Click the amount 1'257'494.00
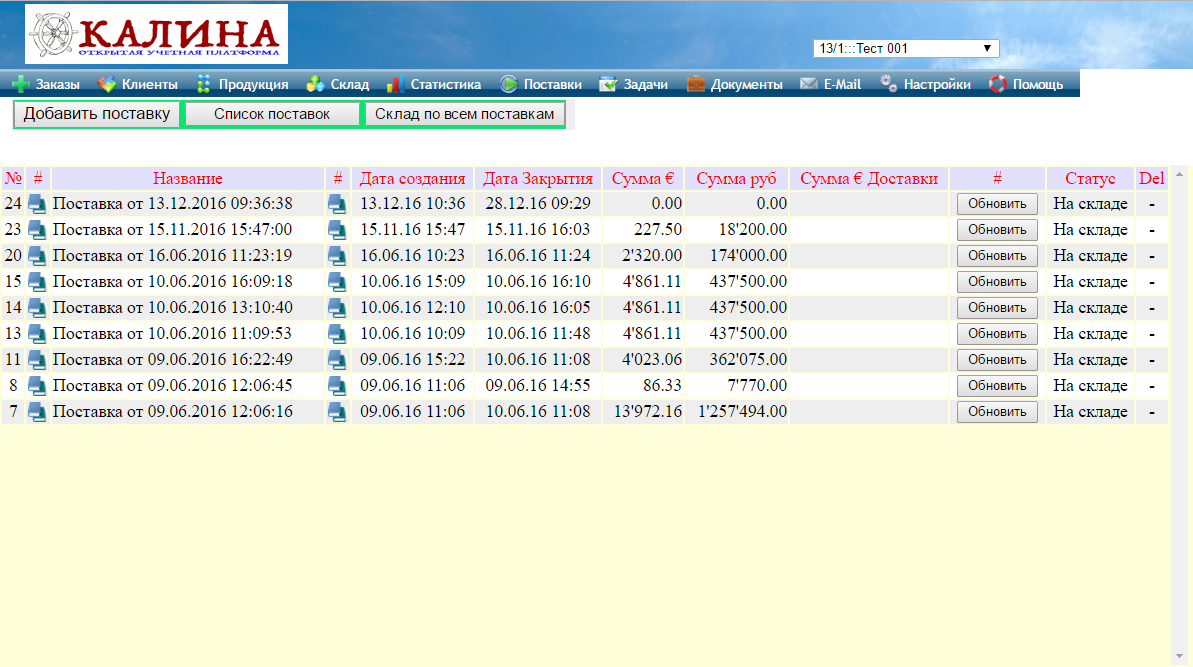1193x667 pixels. [743, 411]
